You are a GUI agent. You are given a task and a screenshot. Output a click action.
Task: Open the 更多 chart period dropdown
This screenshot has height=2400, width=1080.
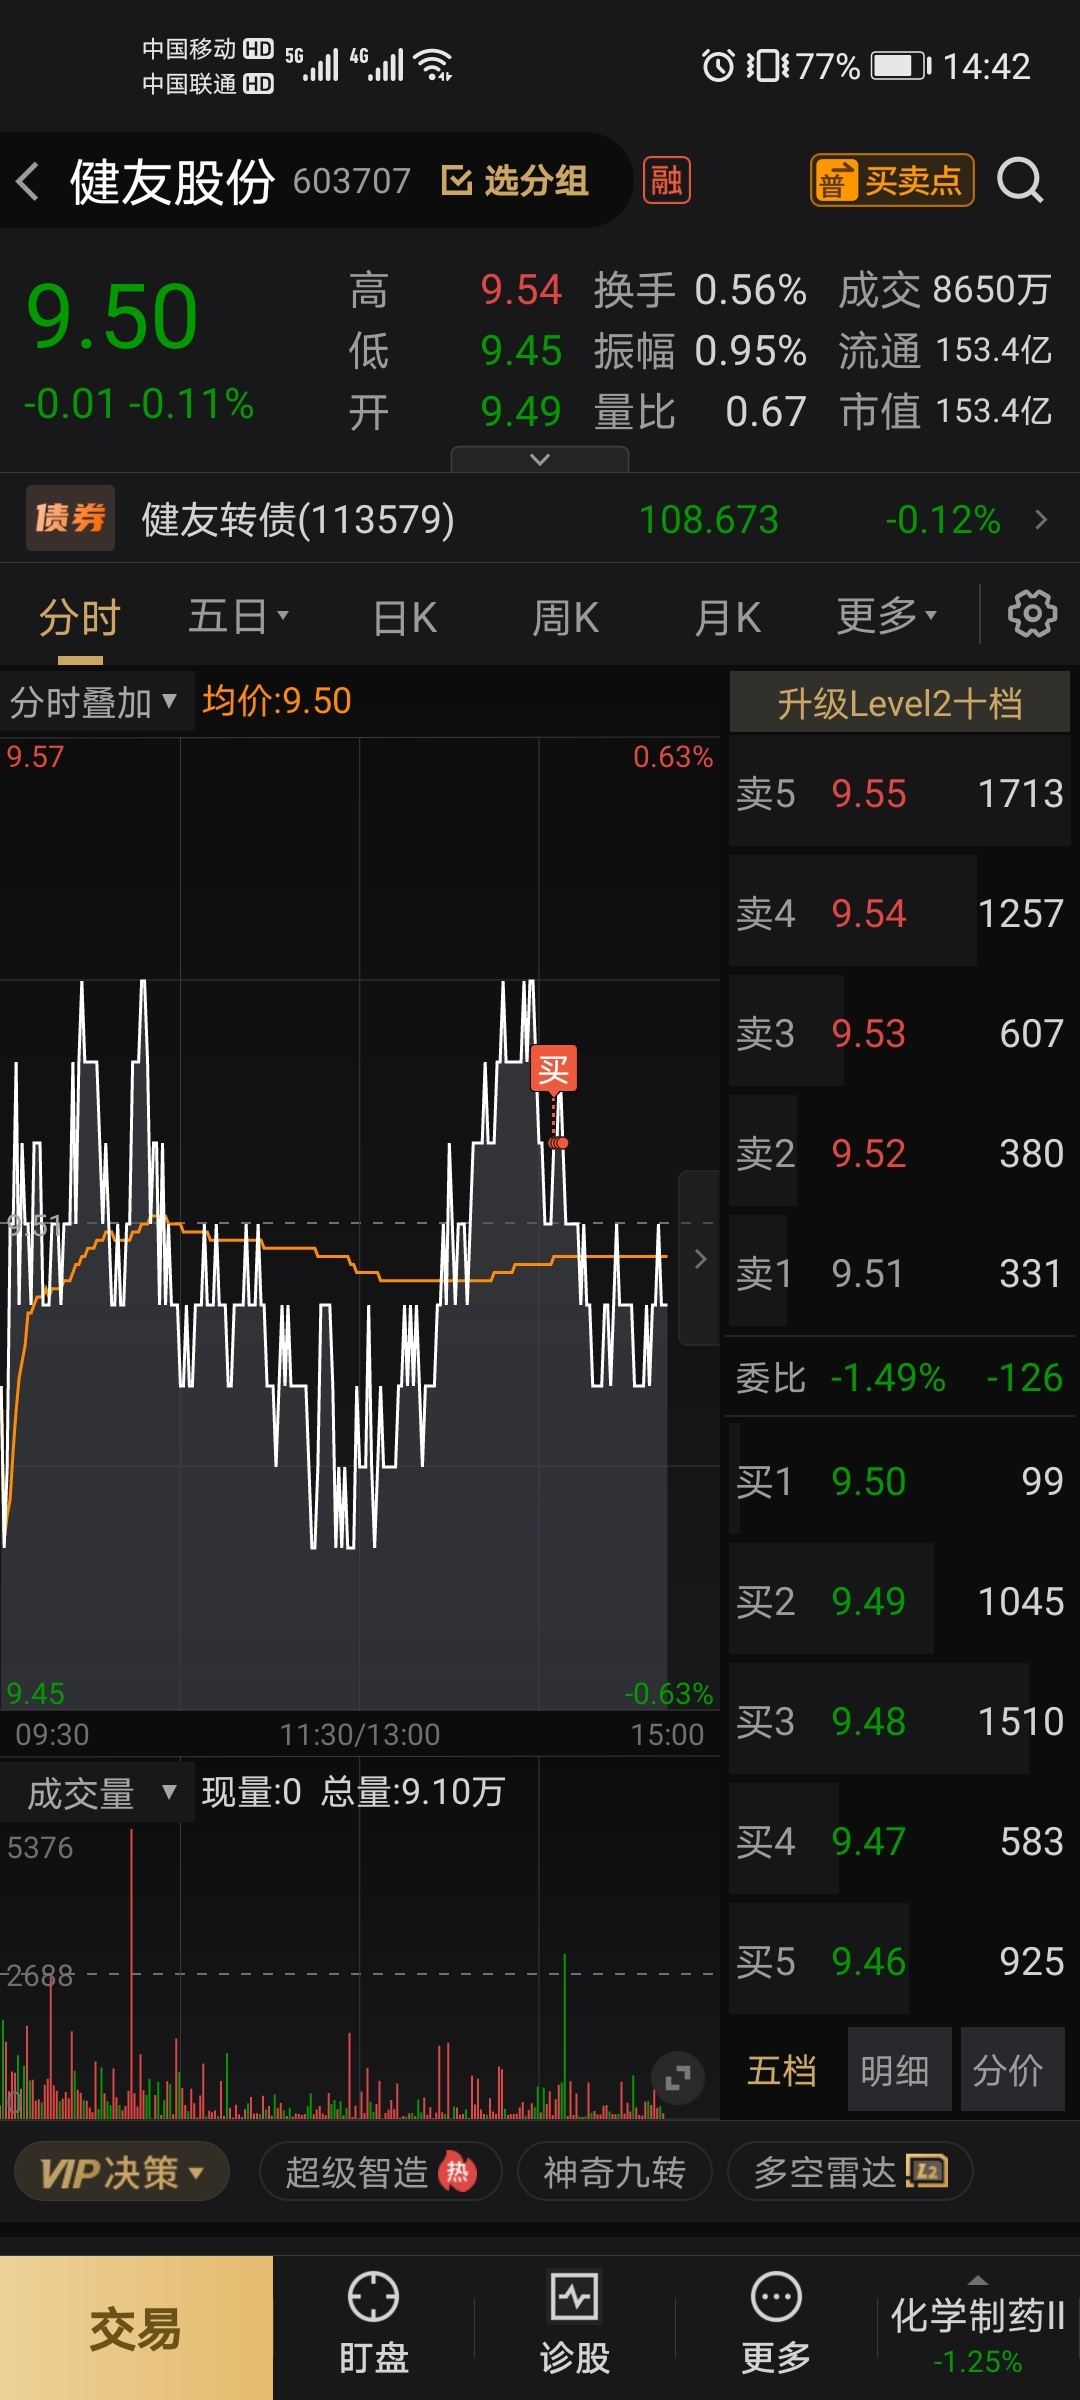pyautogui.click(x=886, y=616)
